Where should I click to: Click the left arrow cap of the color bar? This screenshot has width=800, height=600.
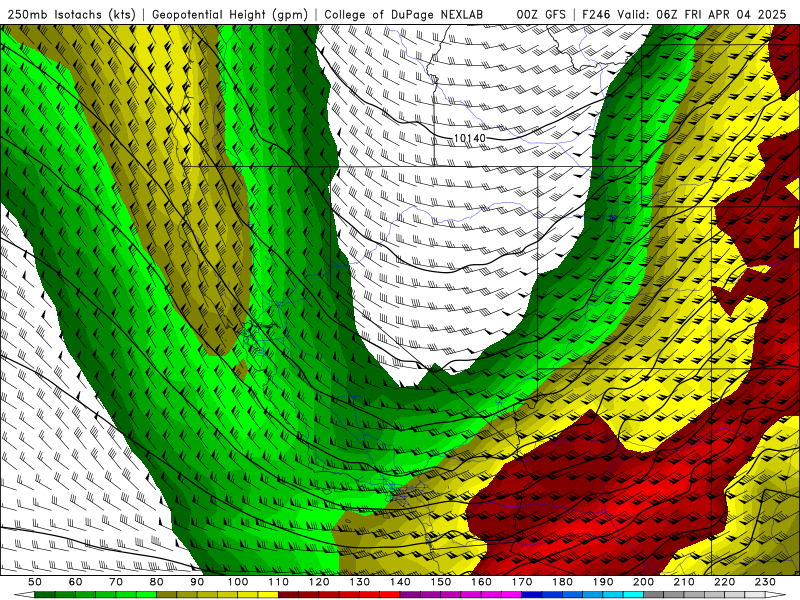[x=24, y=595]
